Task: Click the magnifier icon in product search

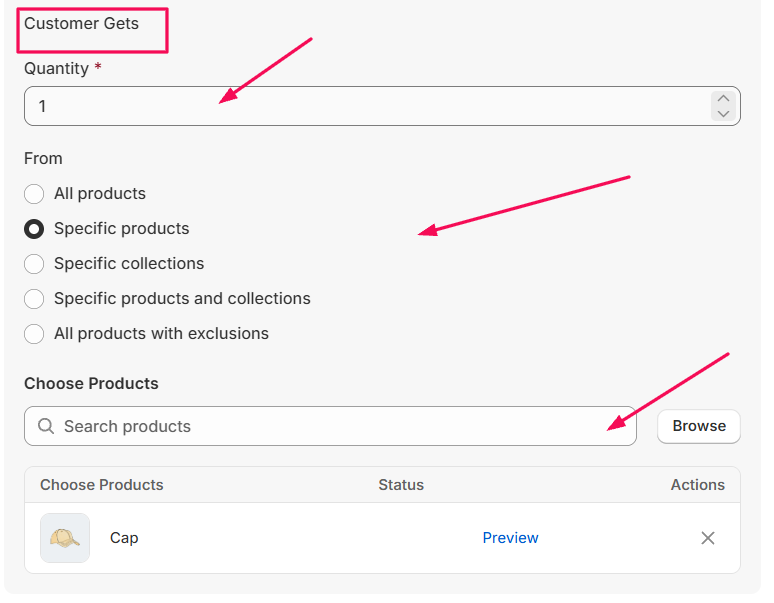Action: tap(46, 426)
